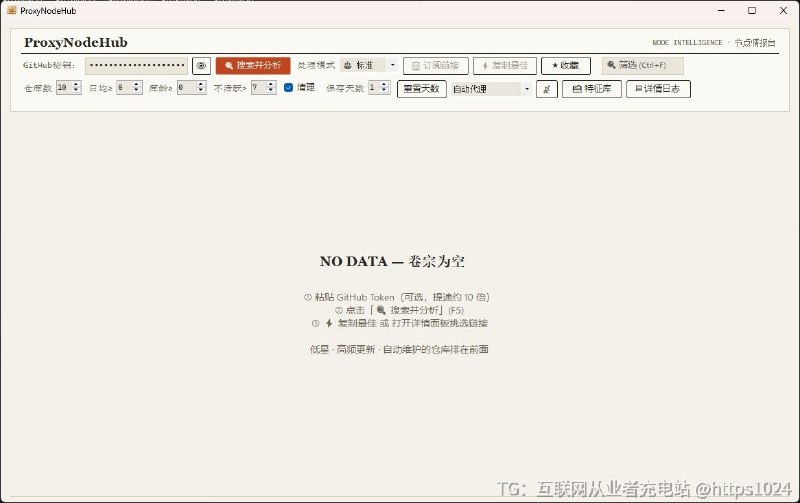Increase the 仓库数 spinner value
The width and height of the screenshot is (800, 503).
coord(77,85)
